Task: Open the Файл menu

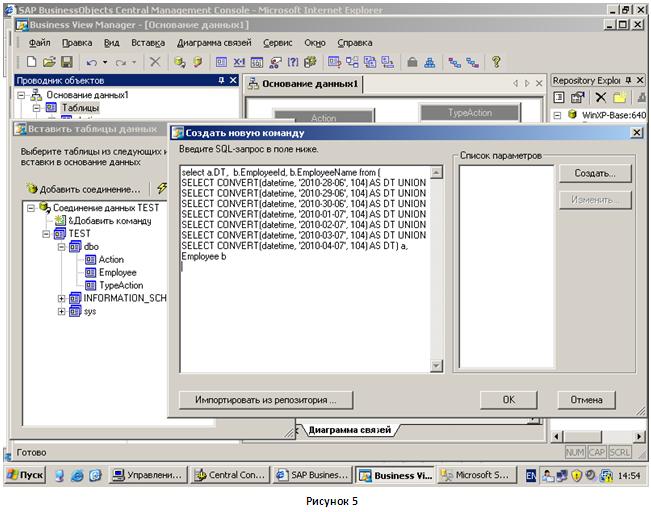Action: click(x=39, y=43)
